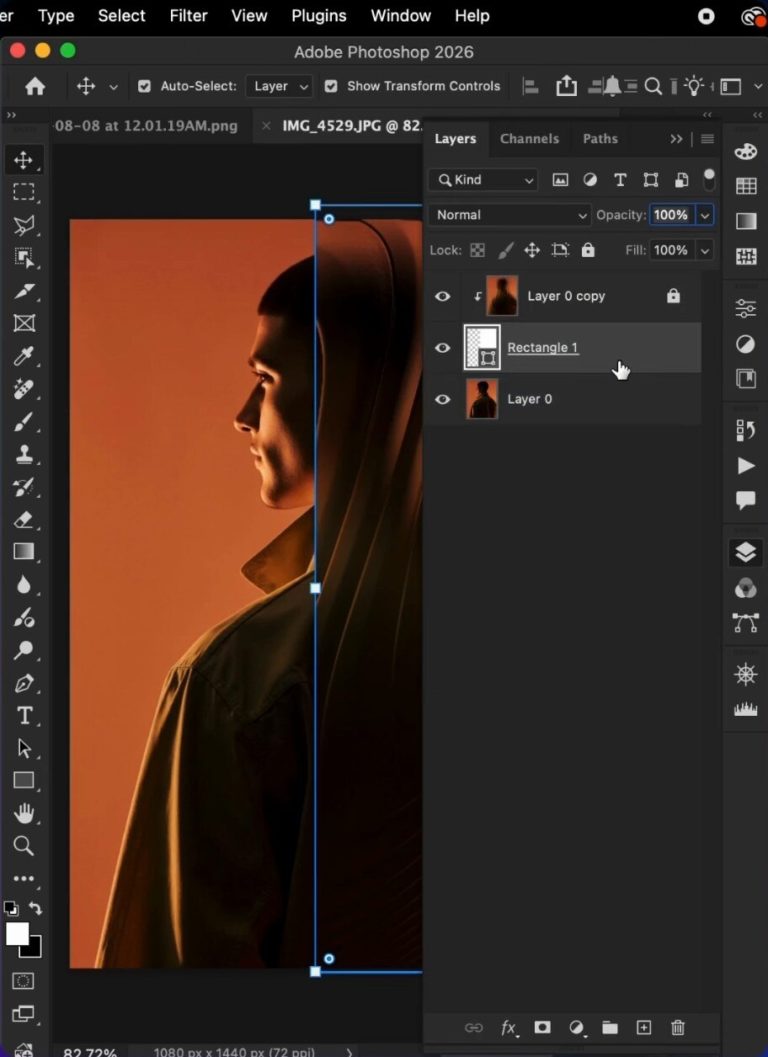Select the Pen tool
This screenshot has width=768, height=1057.
click(24, 683)
